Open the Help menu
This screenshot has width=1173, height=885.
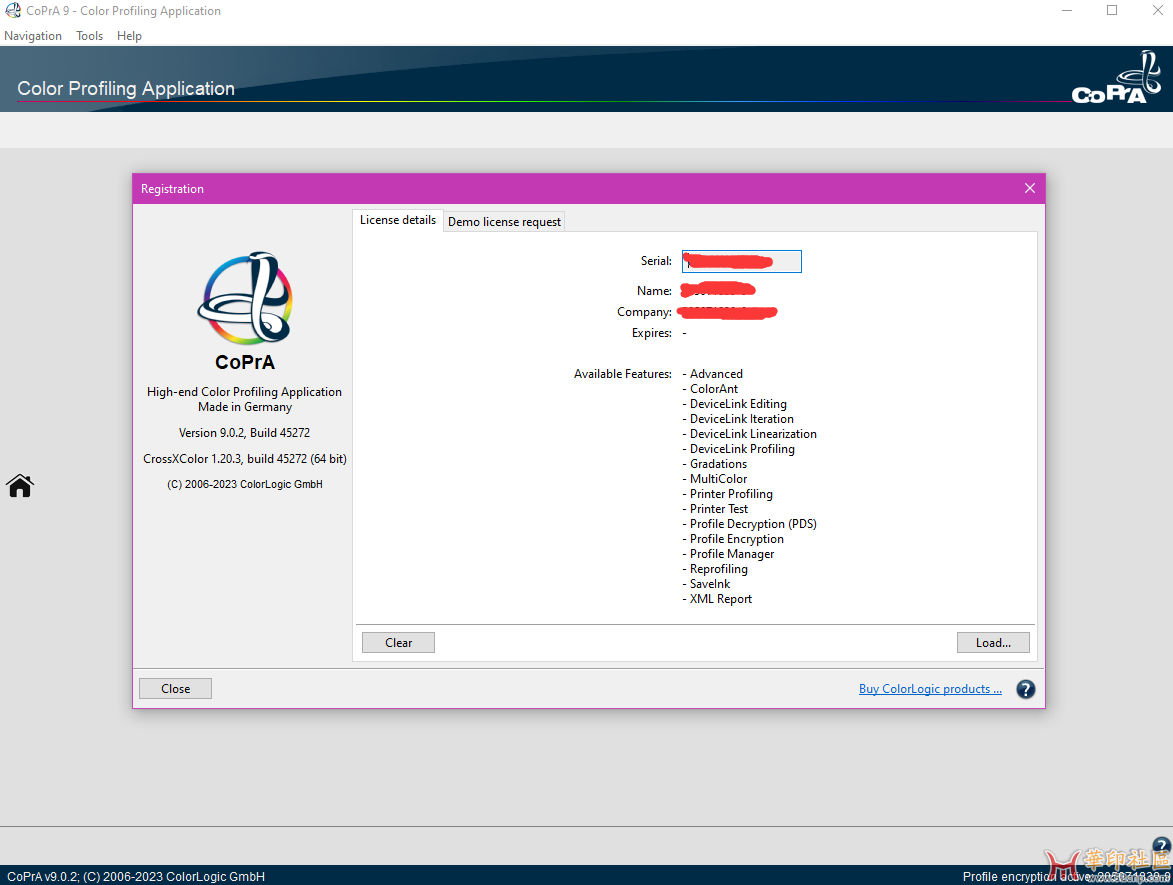129,36
